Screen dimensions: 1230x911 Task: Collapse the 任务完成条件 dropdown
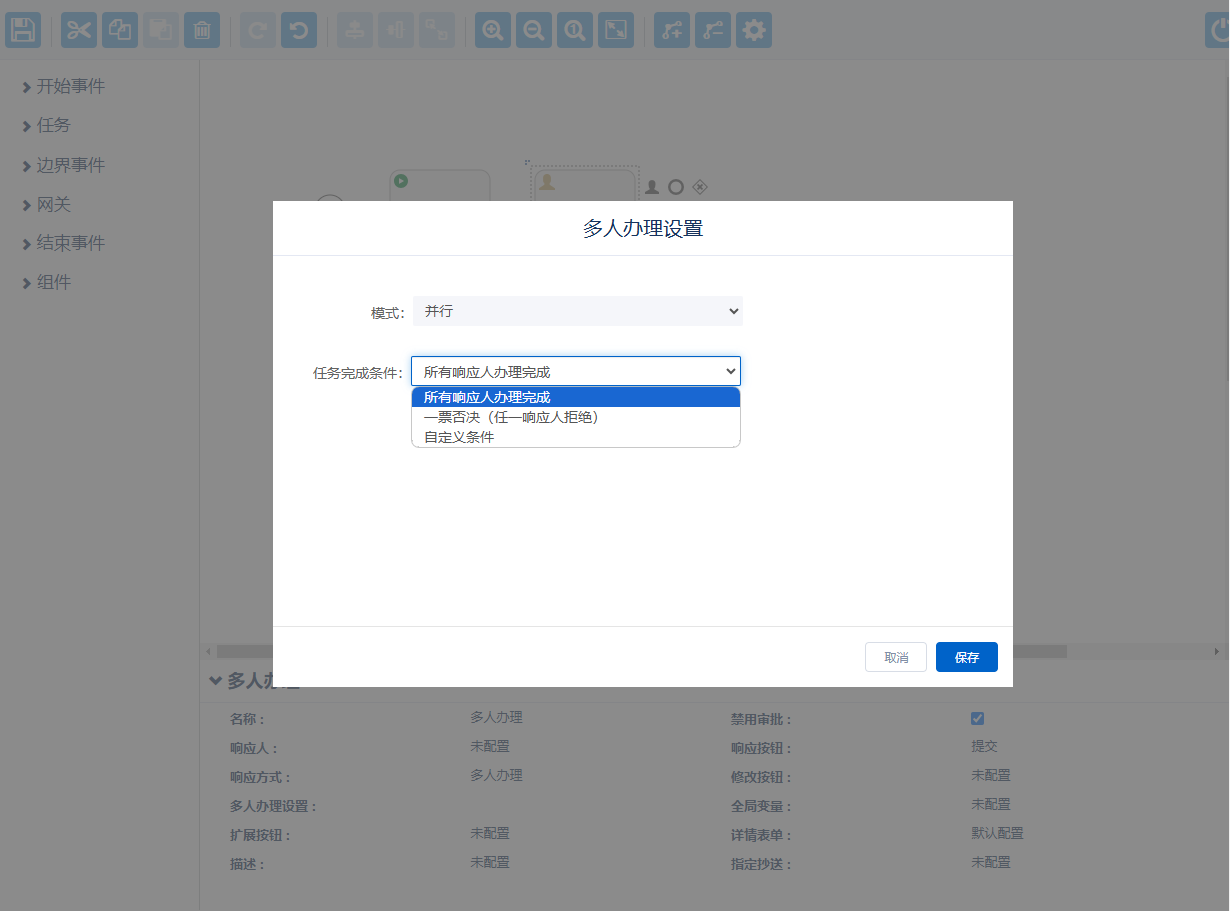coord(576,371)
